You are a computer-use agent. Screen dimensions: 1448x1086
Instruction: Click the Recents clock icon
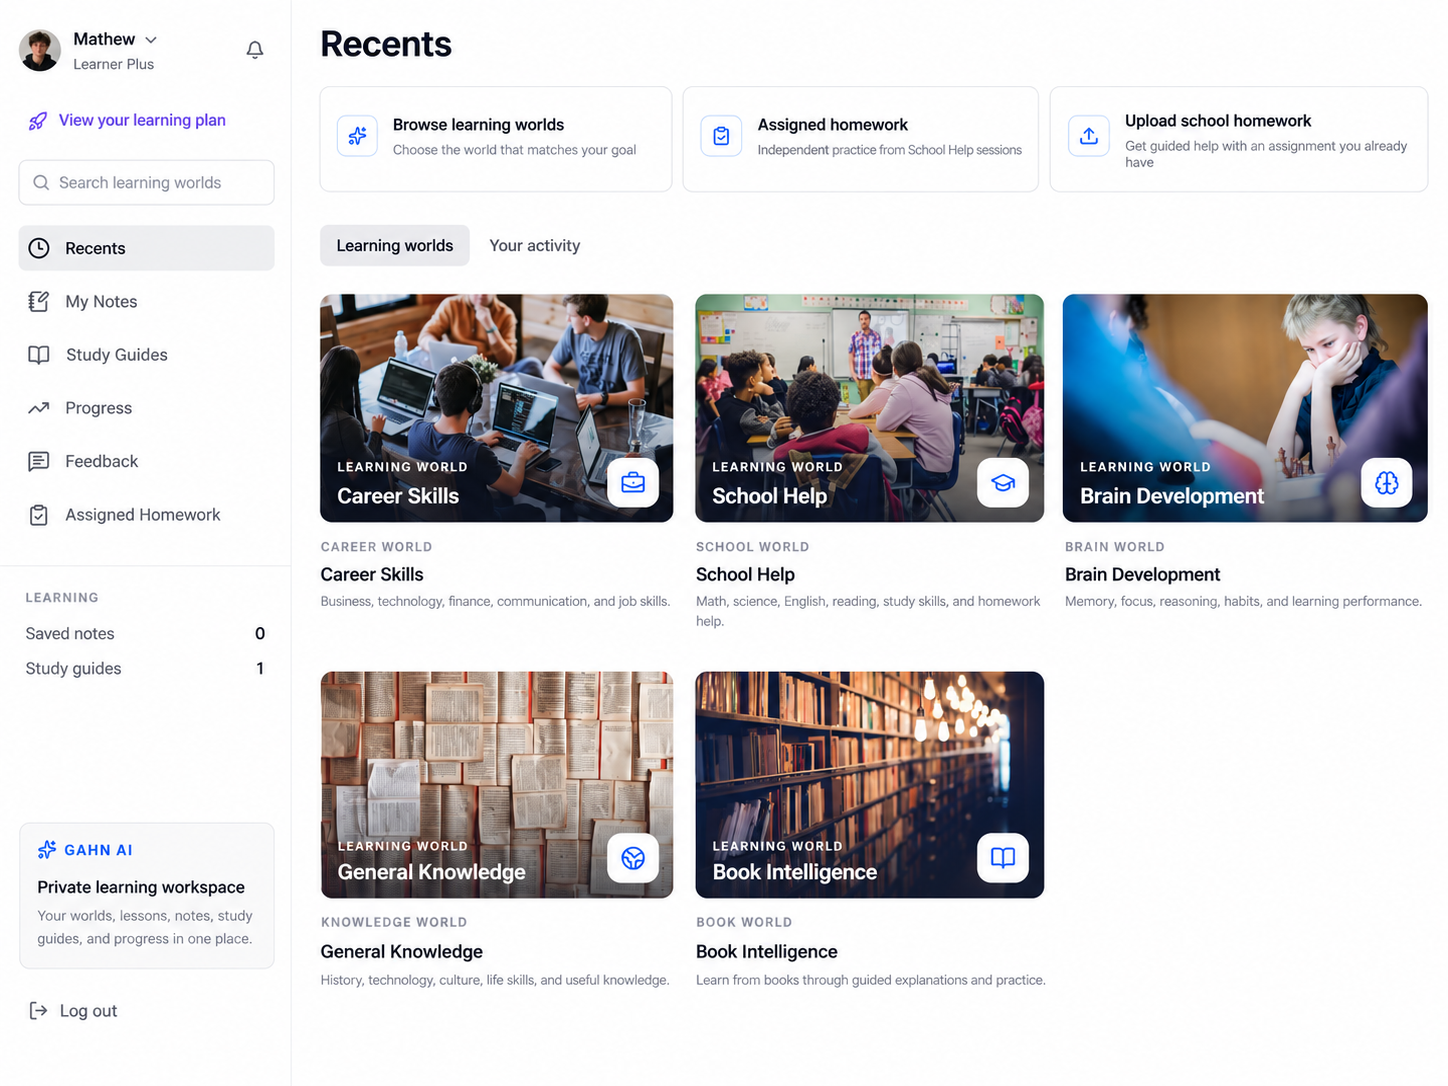click(39, 248)
